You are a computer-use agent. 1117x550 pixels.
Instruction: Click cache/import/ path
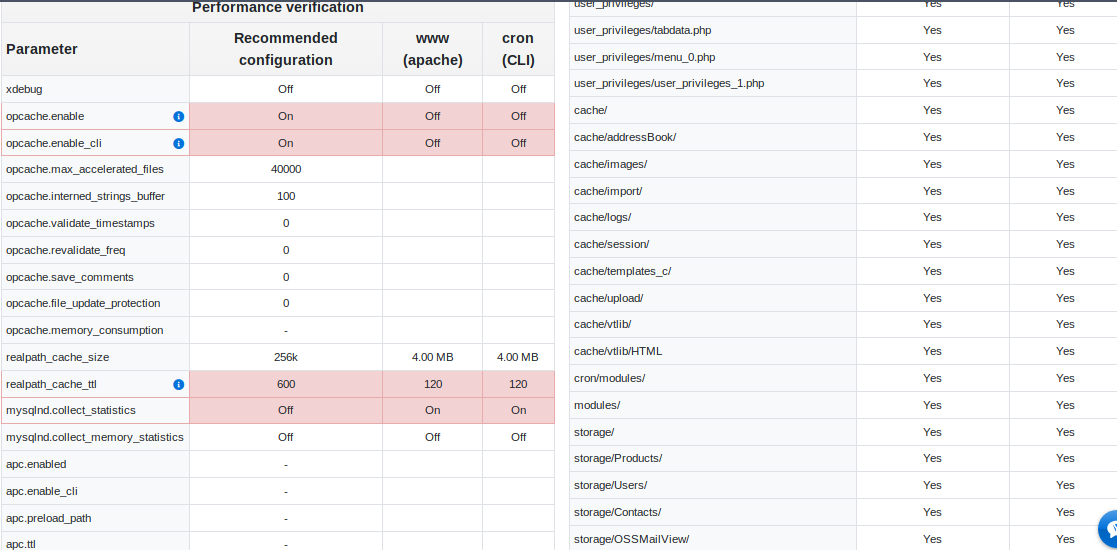608,191
